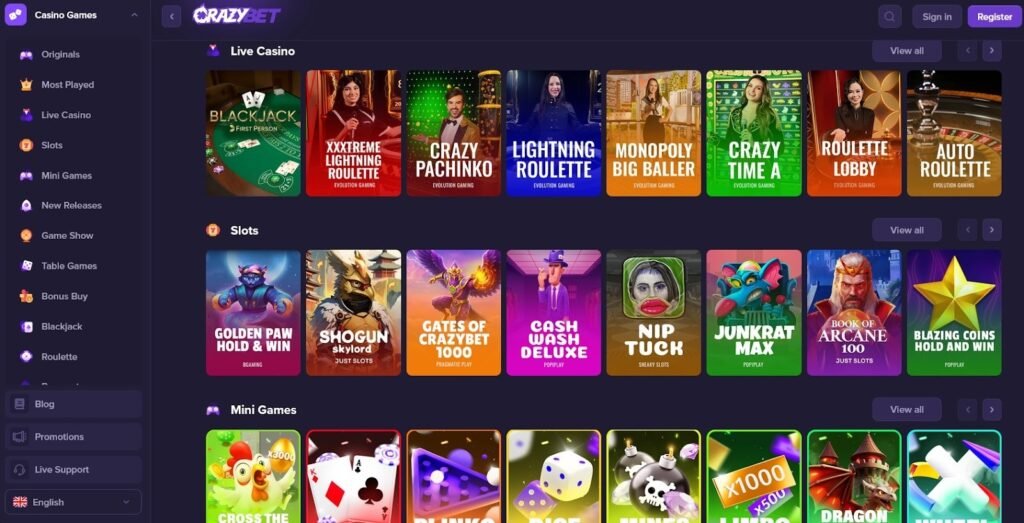This screenshot has height=523, width=1024.
Task: Collapse sidebar using back arrow icon
Action: (x=171, y=16)
